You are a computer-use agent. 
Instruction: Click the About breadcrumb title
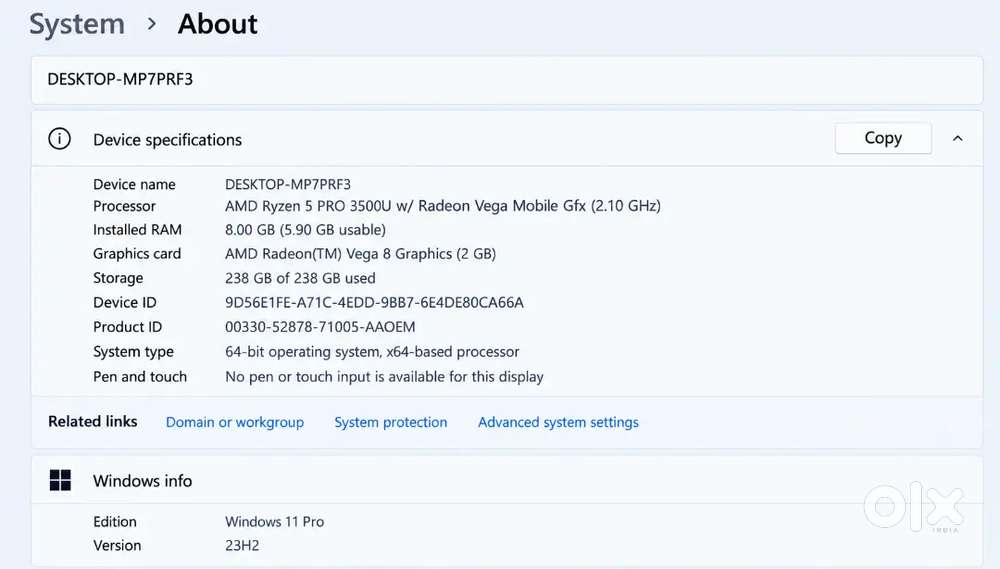coord(217,24)
